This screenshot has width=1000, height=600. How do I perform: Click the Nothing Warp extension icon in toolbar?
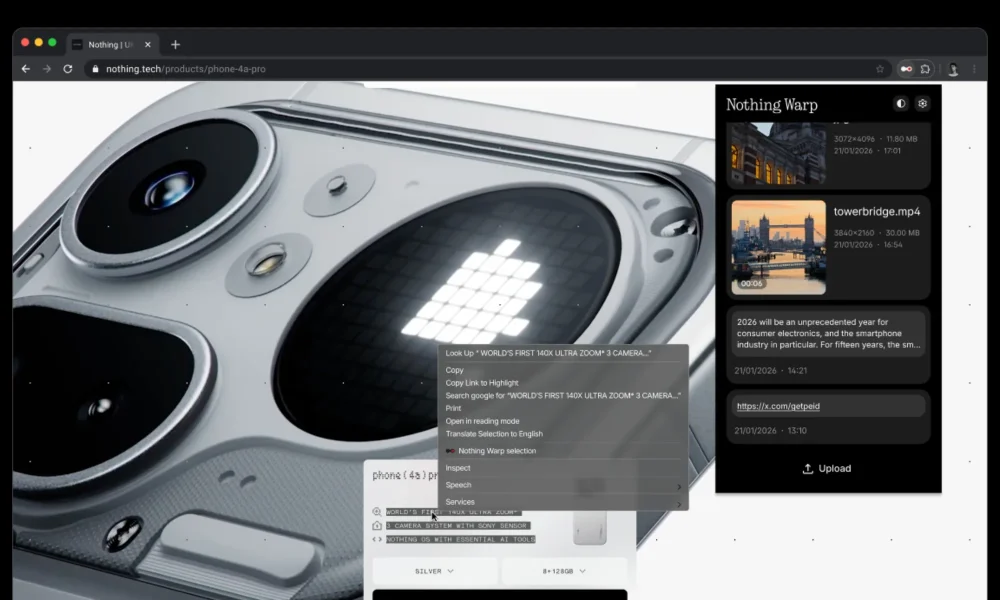point(906,69)
